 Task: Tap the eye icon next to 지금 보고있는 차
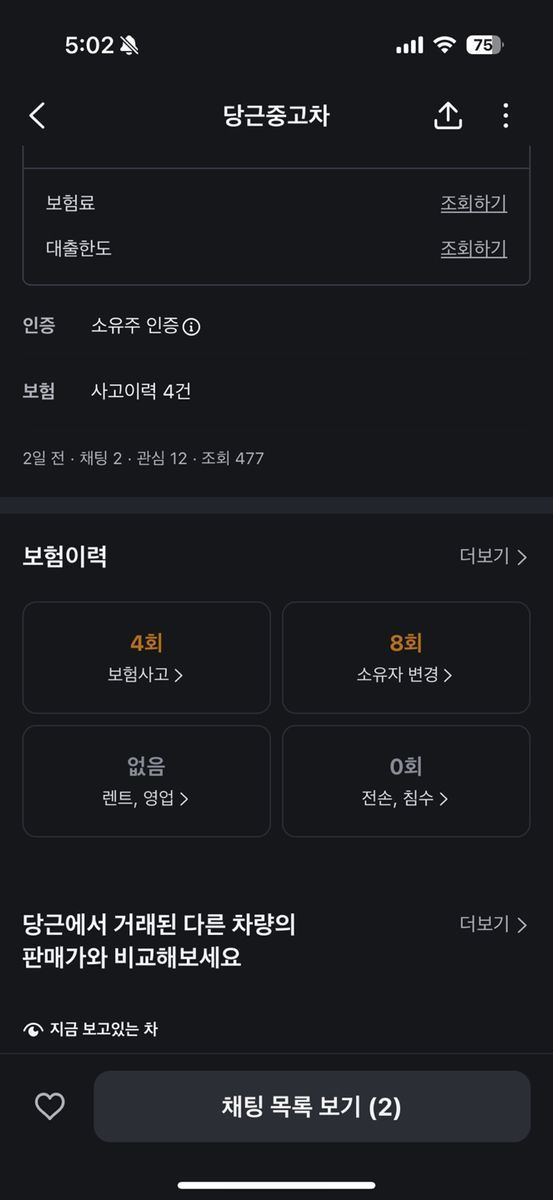33,1029
